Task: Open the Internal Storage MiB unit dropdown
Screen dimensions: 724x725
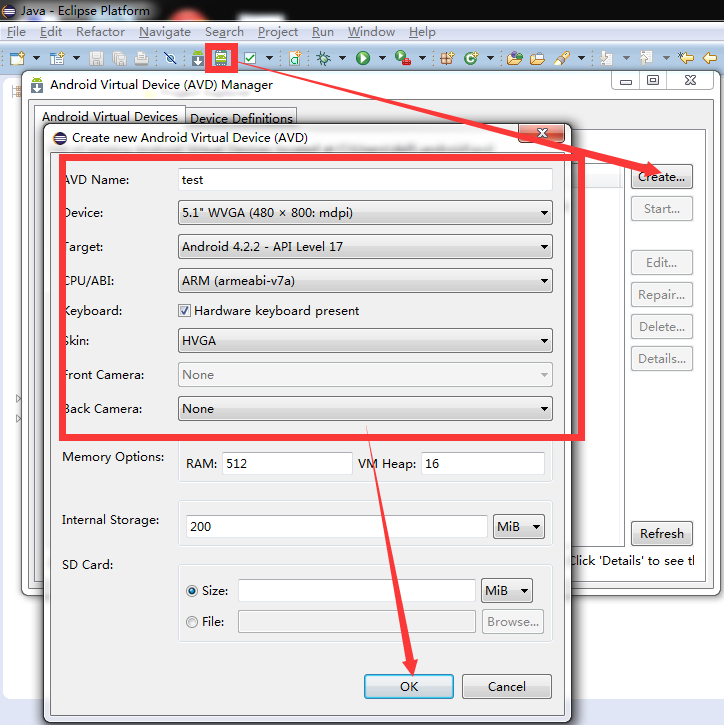Action: pos(519,527)
